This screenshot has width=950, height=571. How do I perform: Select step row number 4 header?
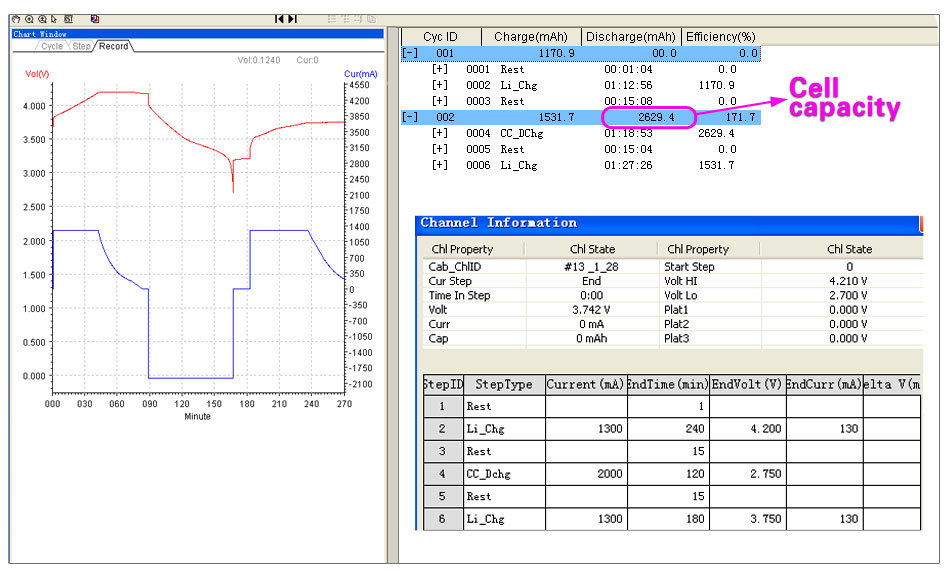coord(443,473)
